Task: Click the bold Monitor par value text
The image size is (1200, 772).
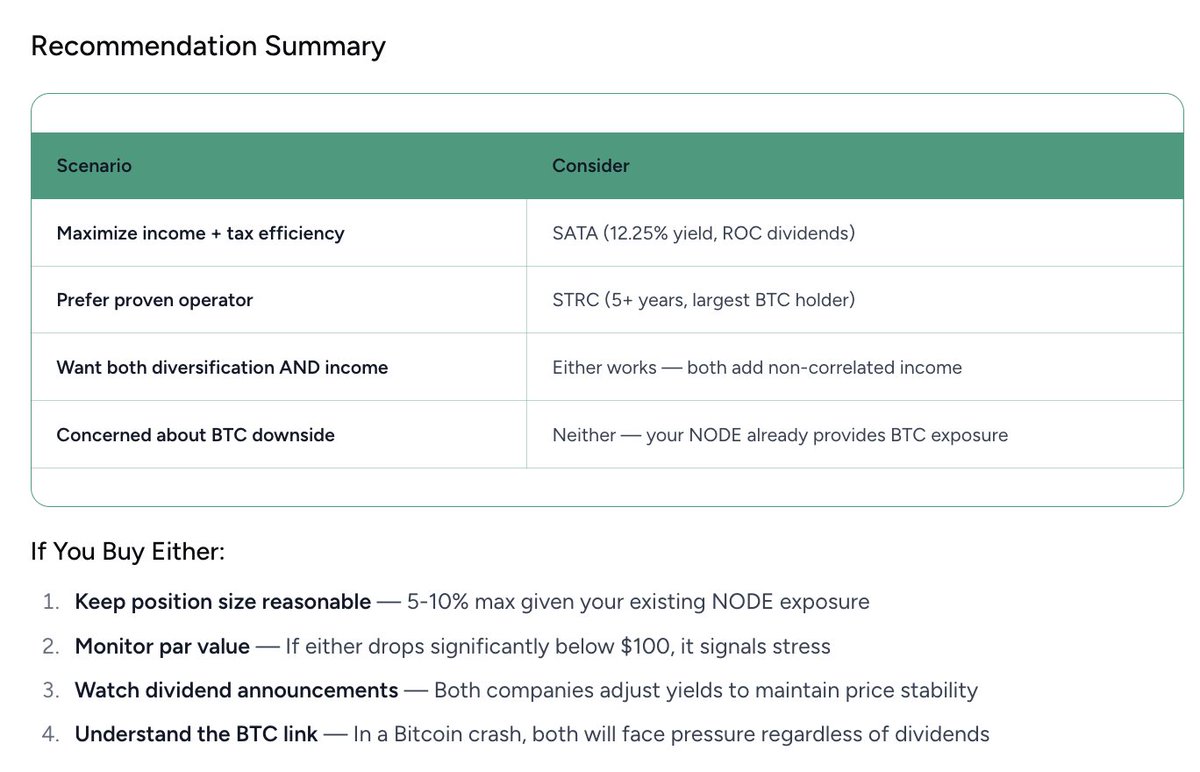Action: tap(162, 646)
